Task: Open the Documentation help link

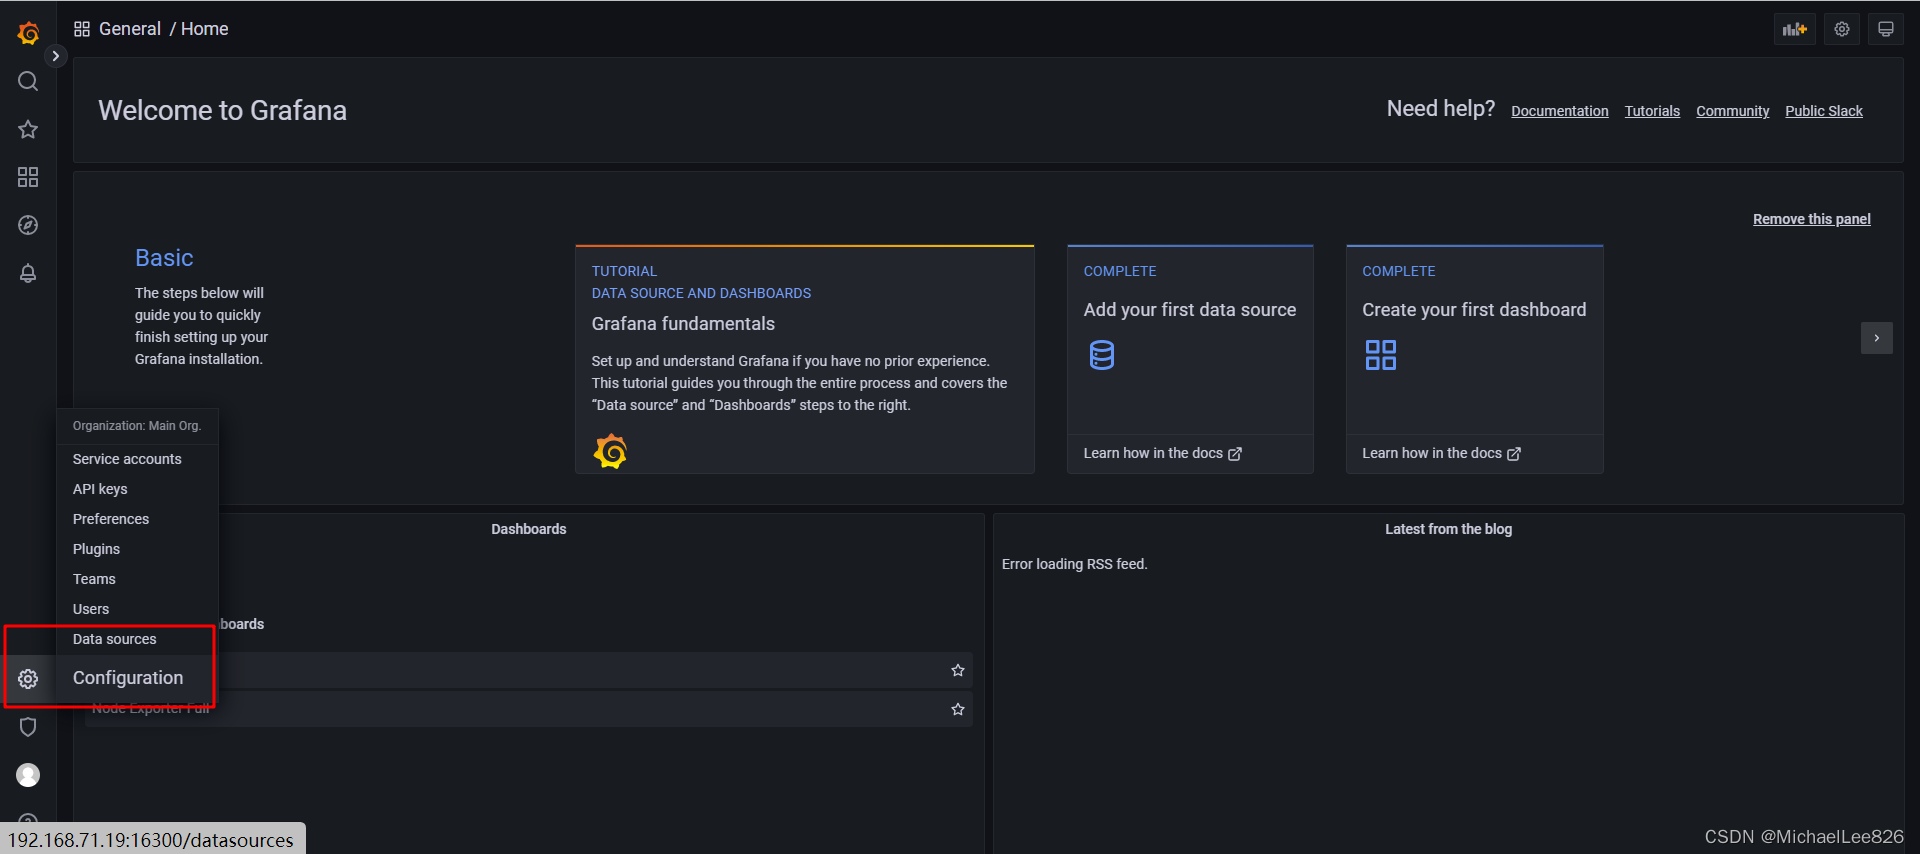Action: [x=1559, y=111]
